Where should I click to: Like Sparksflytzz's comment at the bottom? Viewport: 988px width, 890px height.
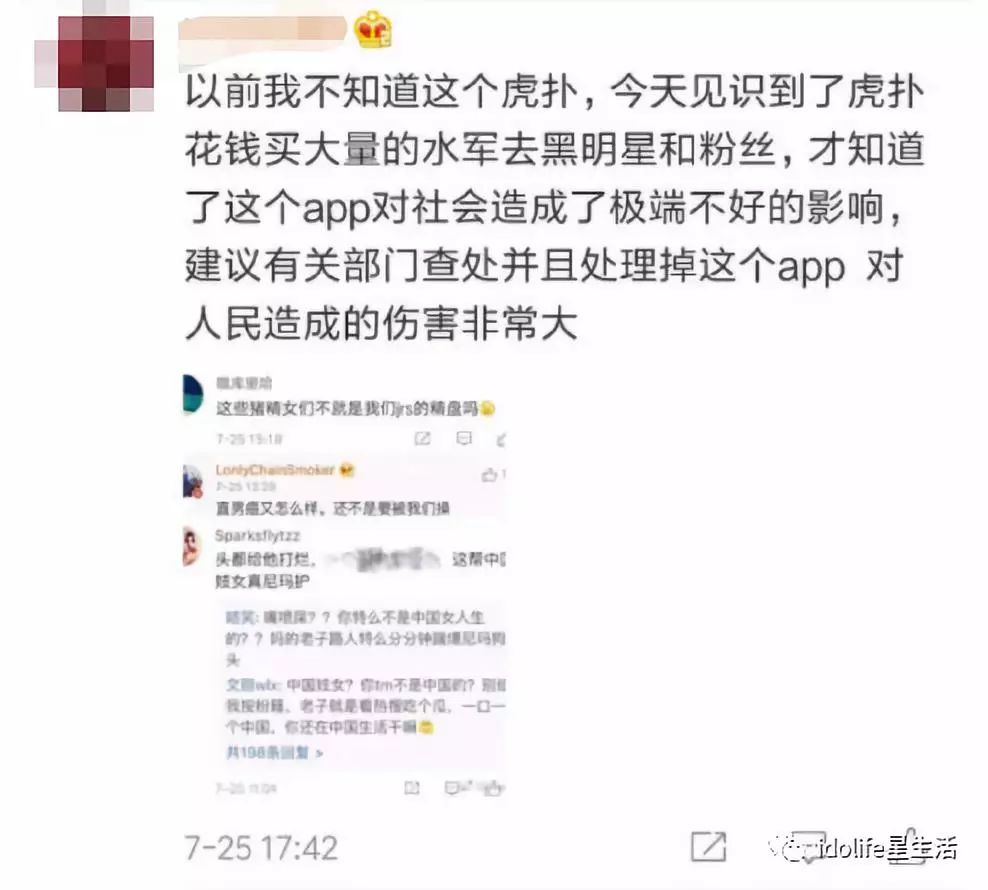(x=493, y=787)
